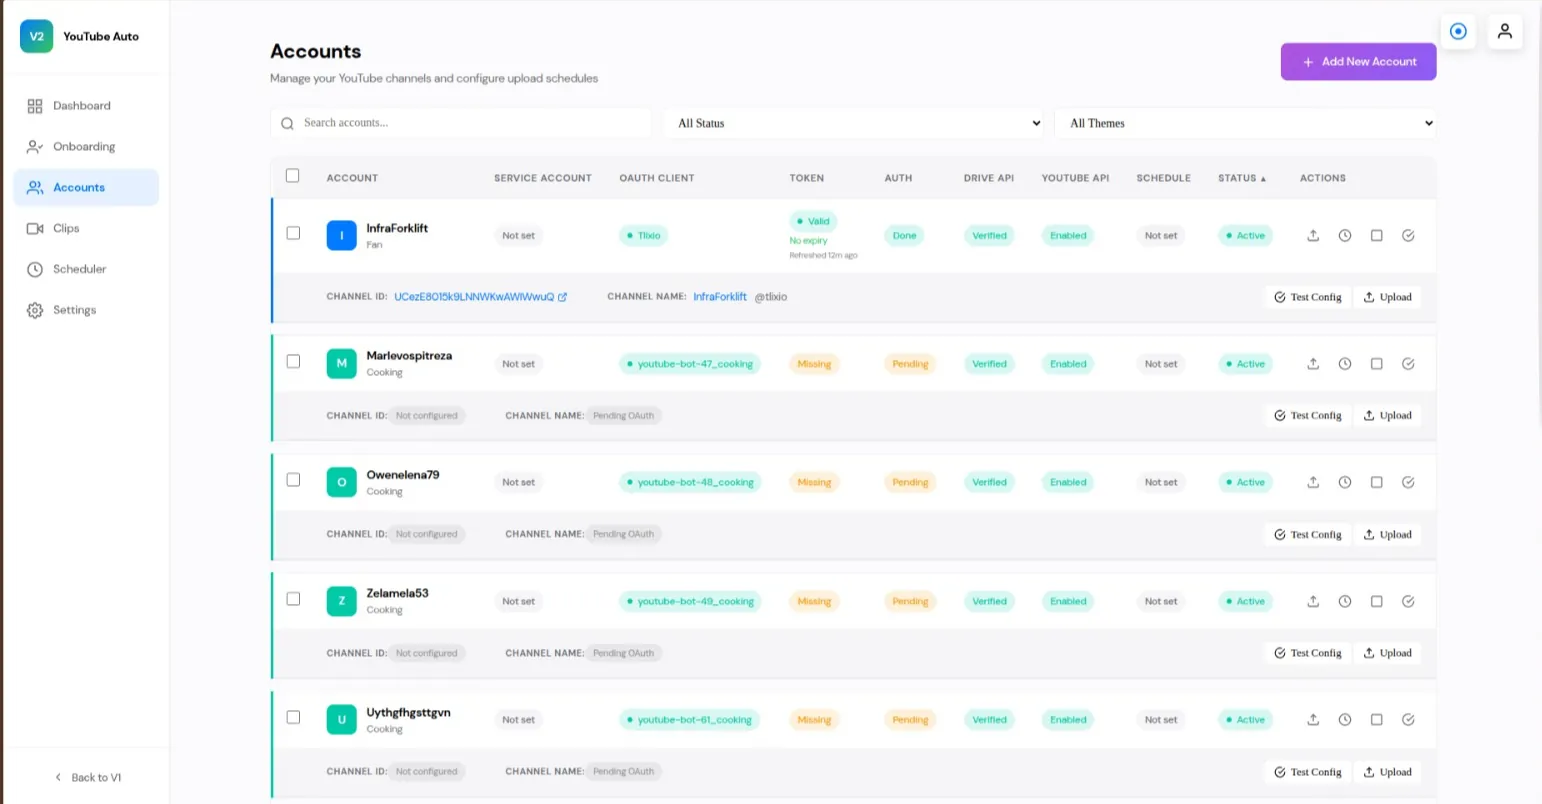
Task: Click Test Config for Zelamela53
Action: click(1308, 653)
